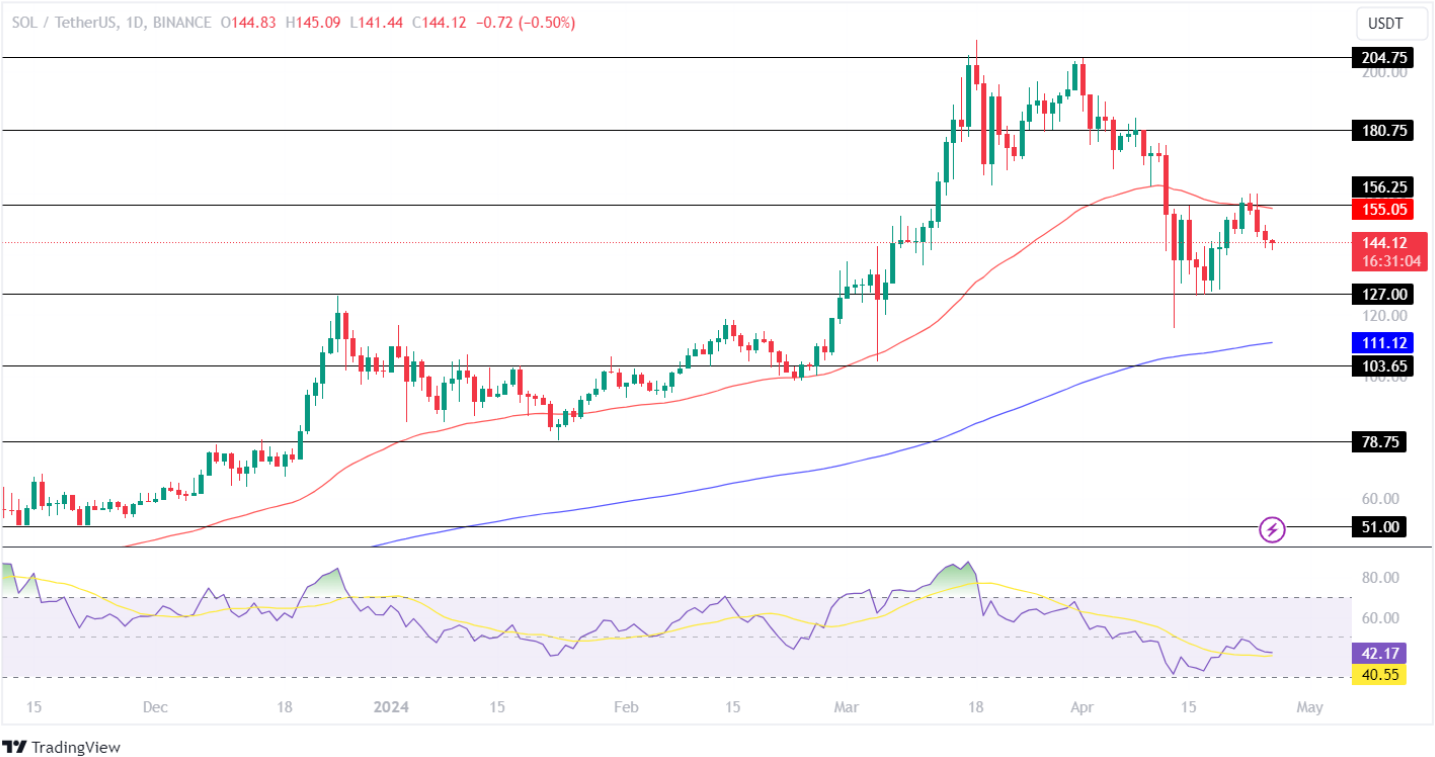
Task: Click the purple 42.17 RSI value label
Action: [x=1379, y=654]
